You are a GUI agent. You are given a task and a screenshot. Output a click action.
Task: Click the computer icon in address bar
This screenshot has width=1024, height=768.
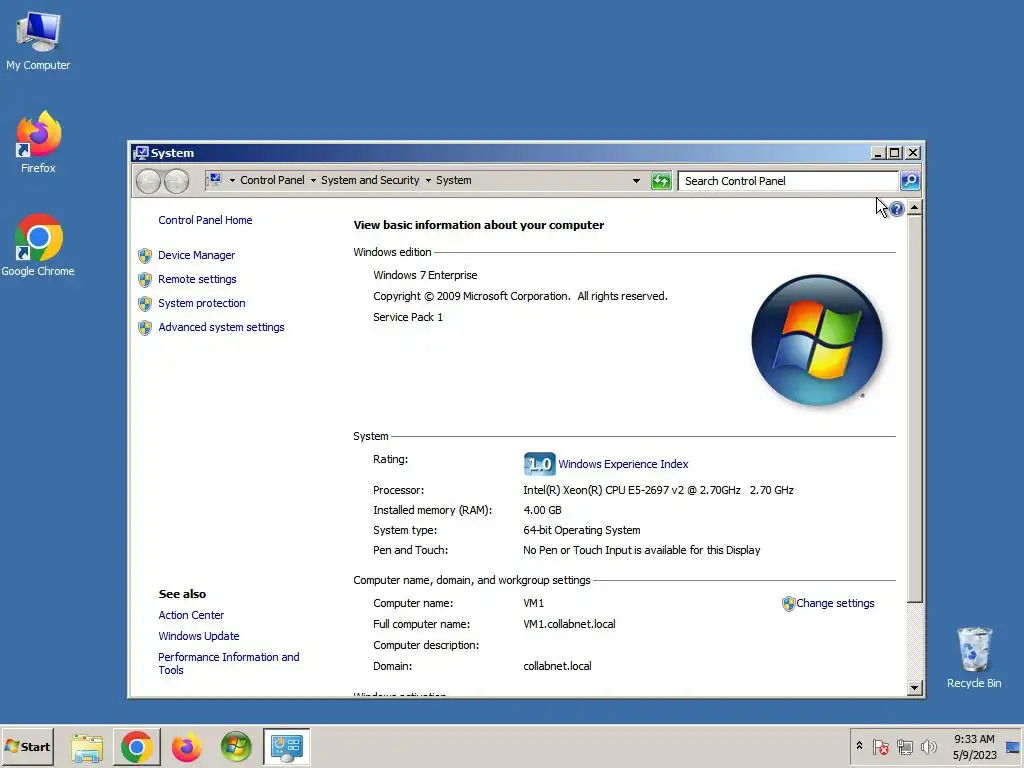[x=214, y=180]
